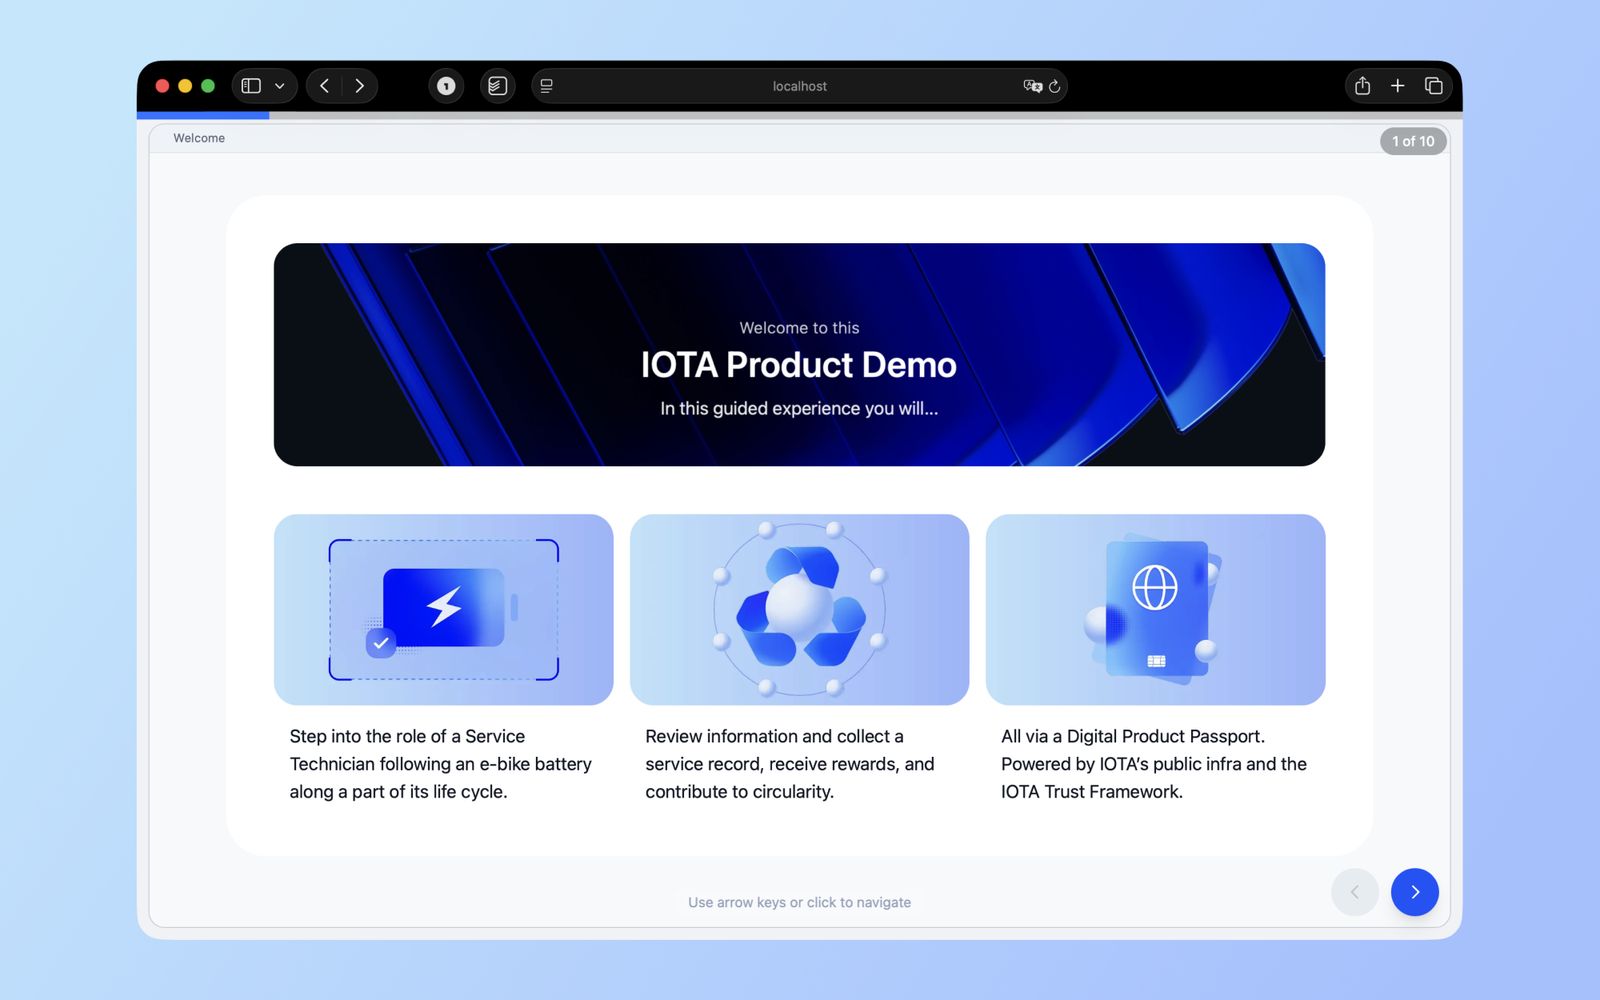
Task: Go forward in browser history
Action: 360,86
